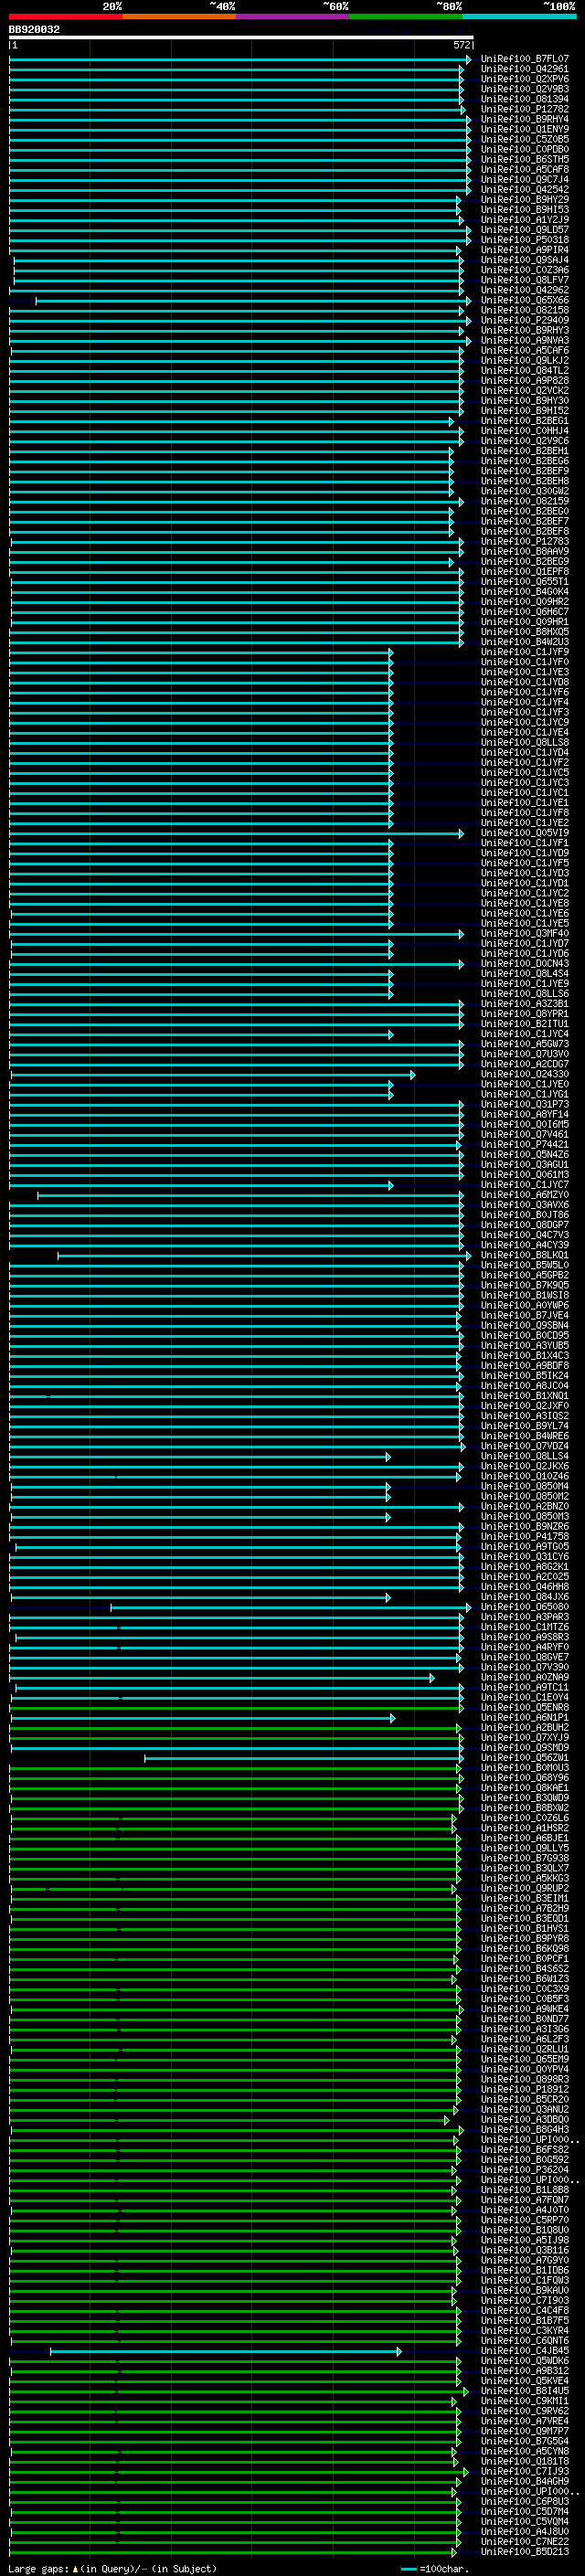
Task: Click the orange ~40% identity legend segment
Action: tap(180, 17)
